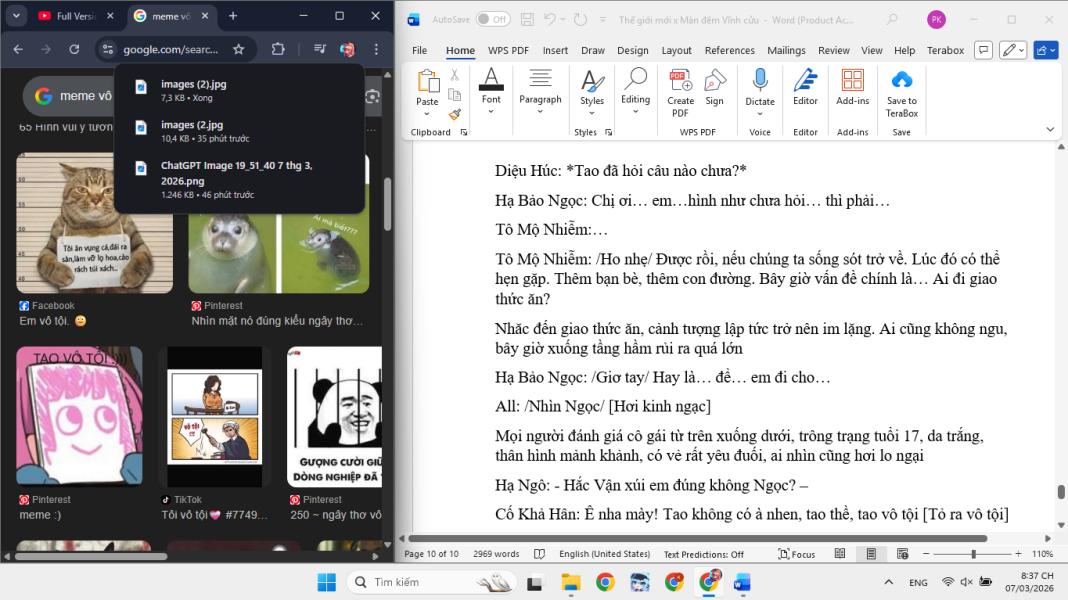Switch to Read Mode view icon

[x=840, y=554]
